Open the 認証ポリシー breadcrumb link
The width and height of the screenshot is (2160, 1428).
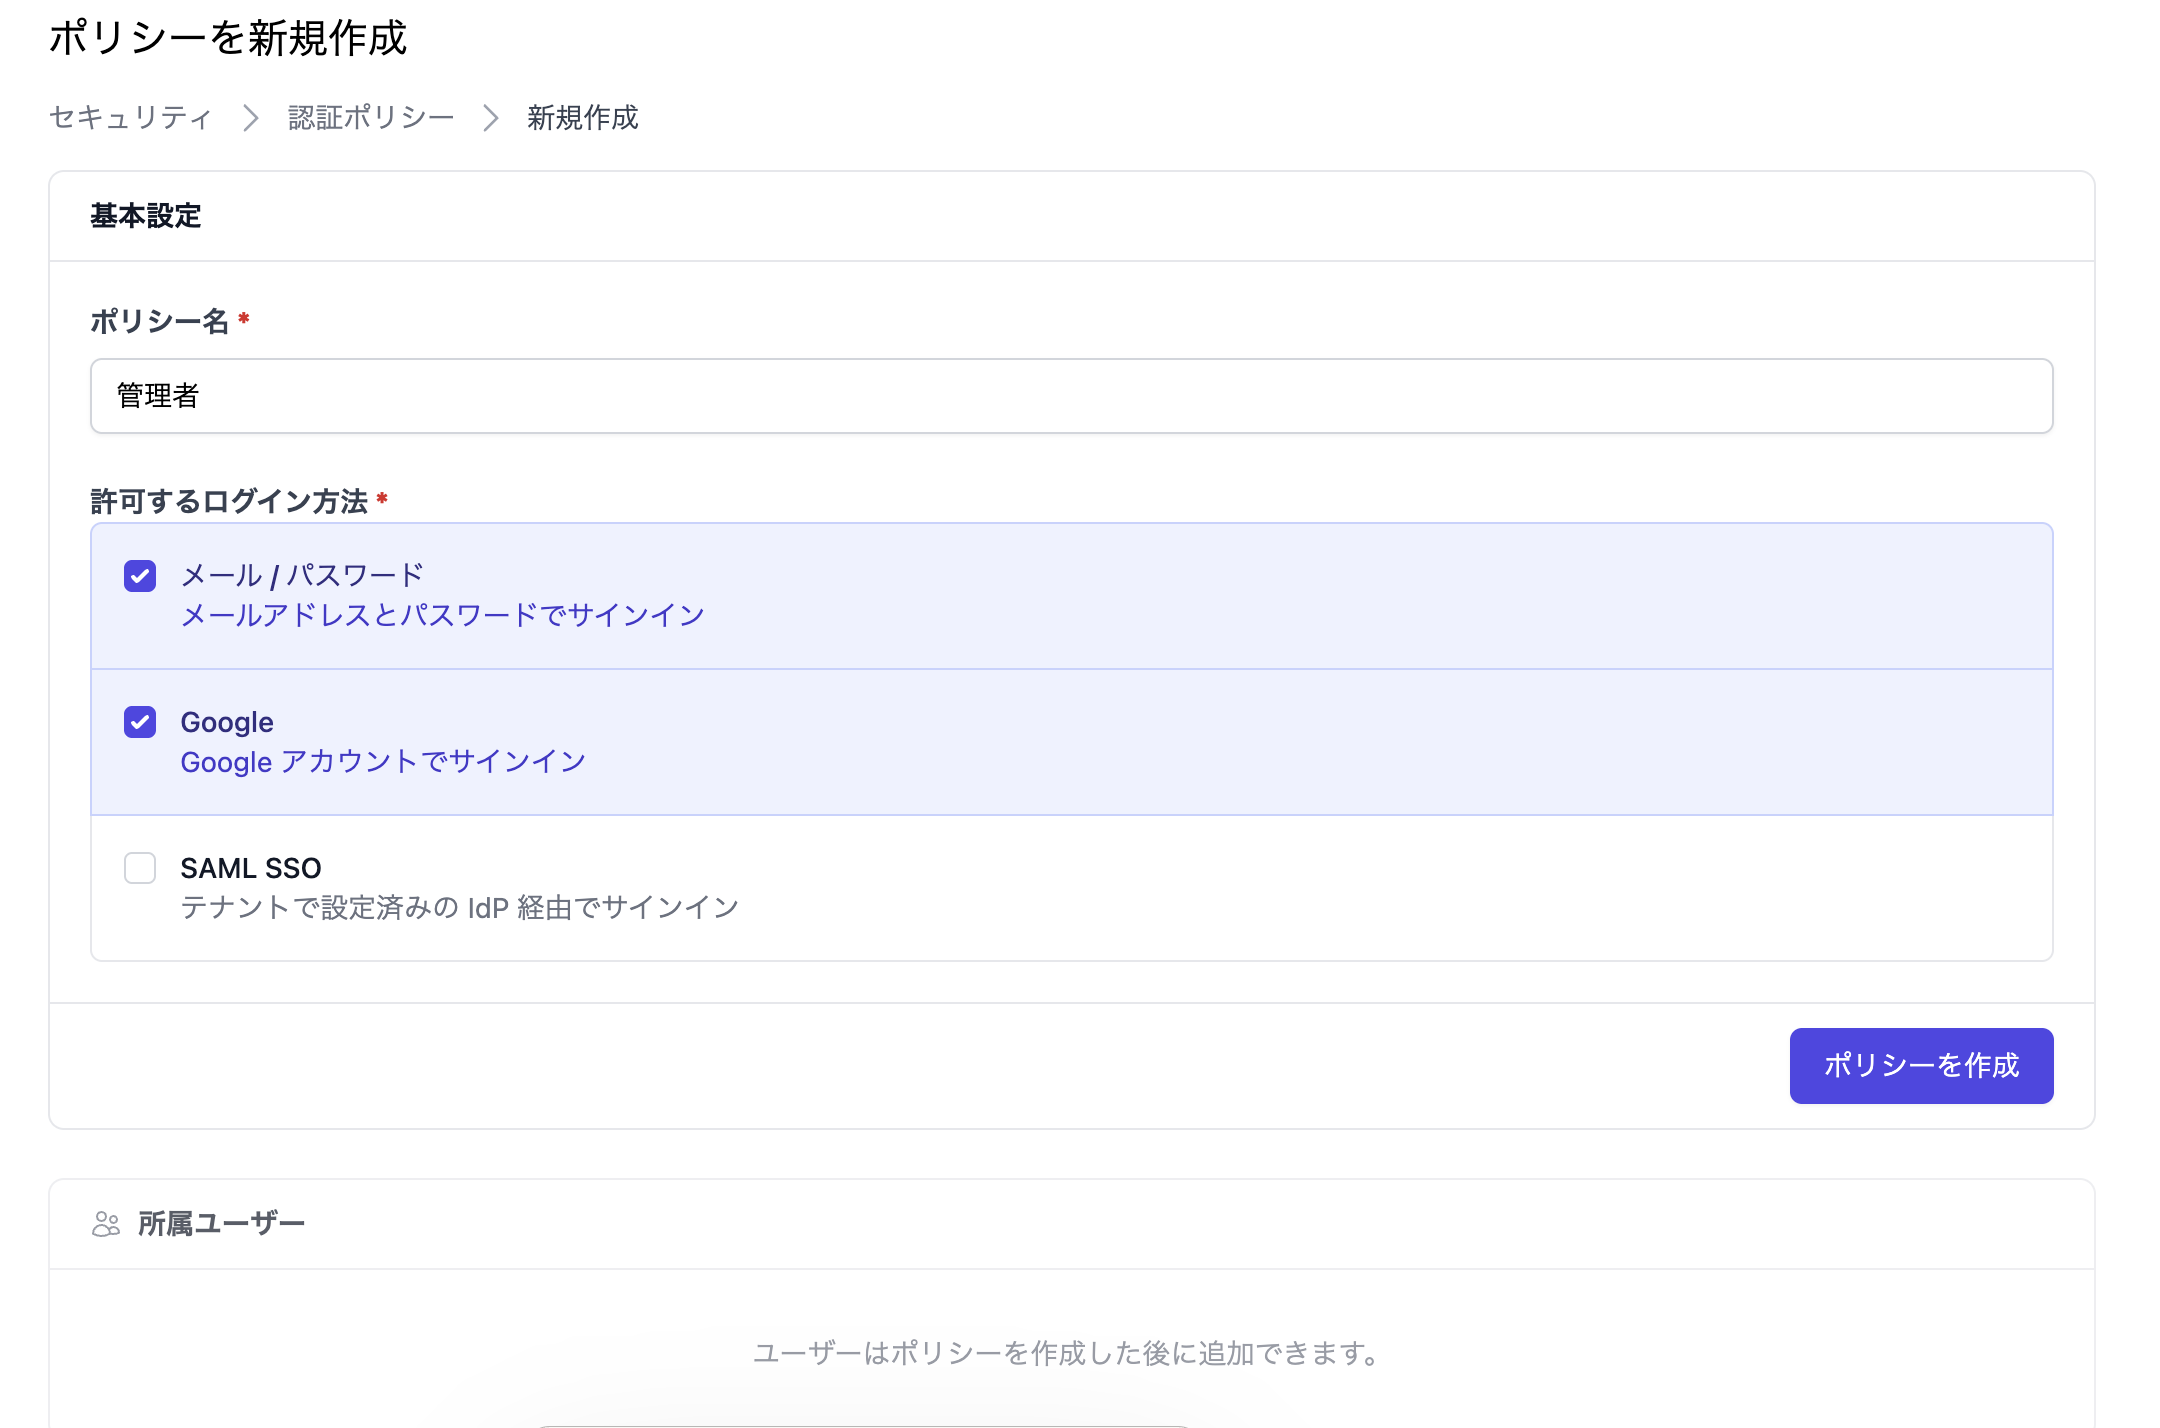371,118
